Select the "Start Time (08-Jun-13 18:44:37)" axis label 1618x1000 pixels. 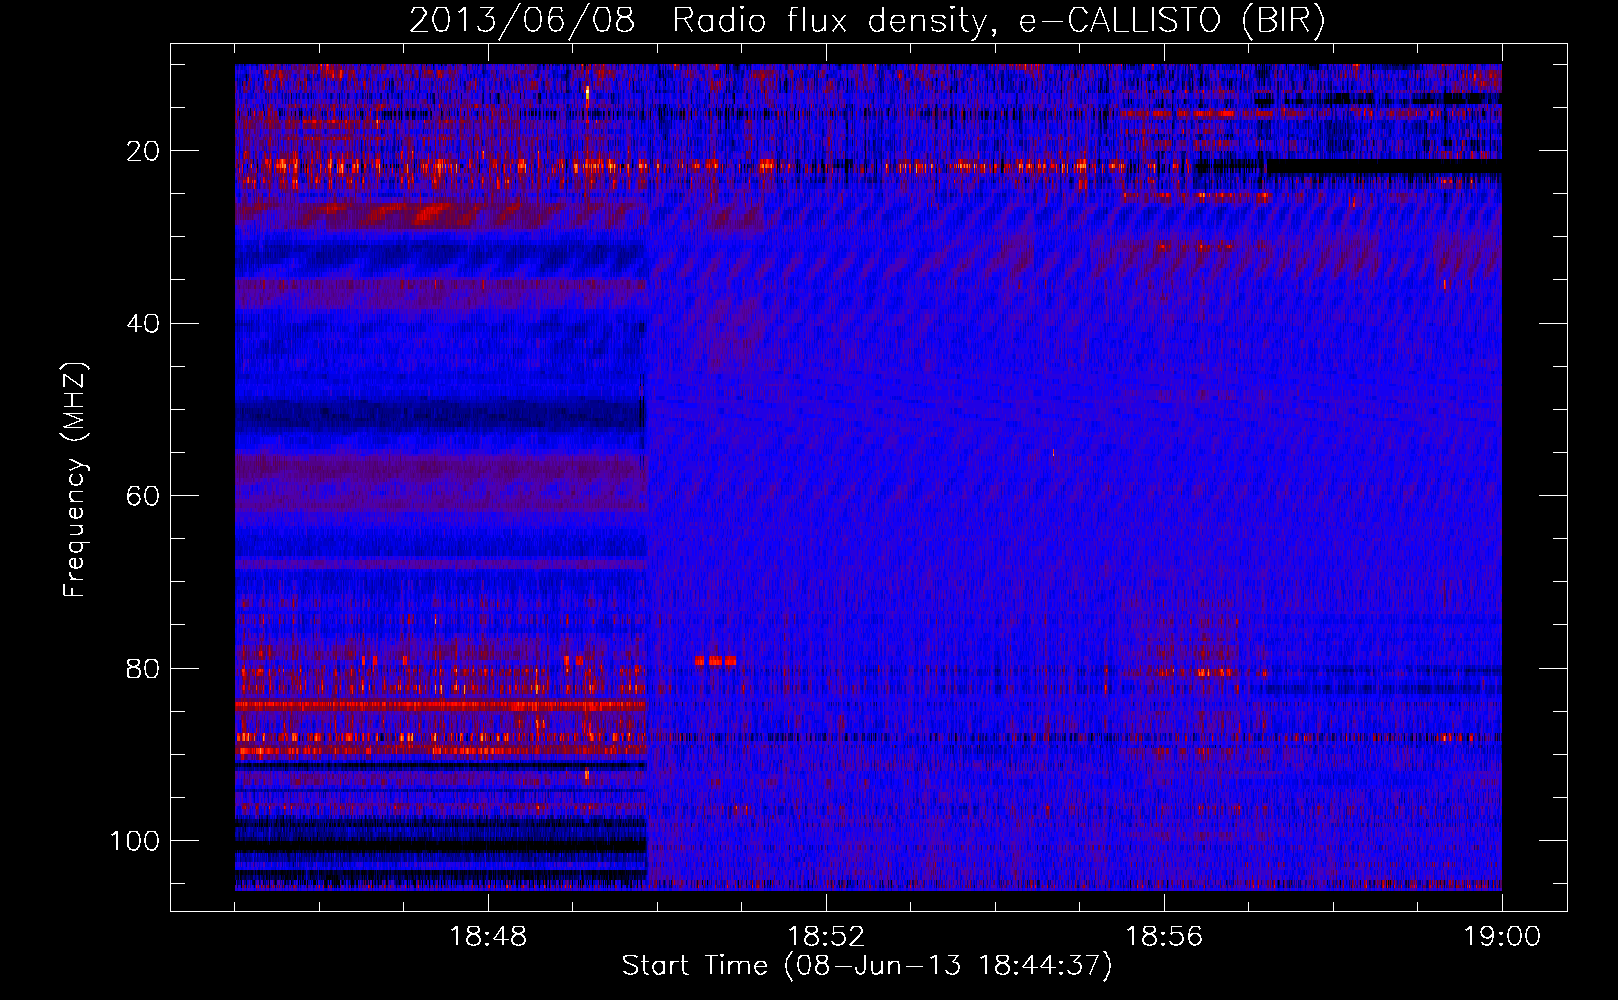[867, 966]
